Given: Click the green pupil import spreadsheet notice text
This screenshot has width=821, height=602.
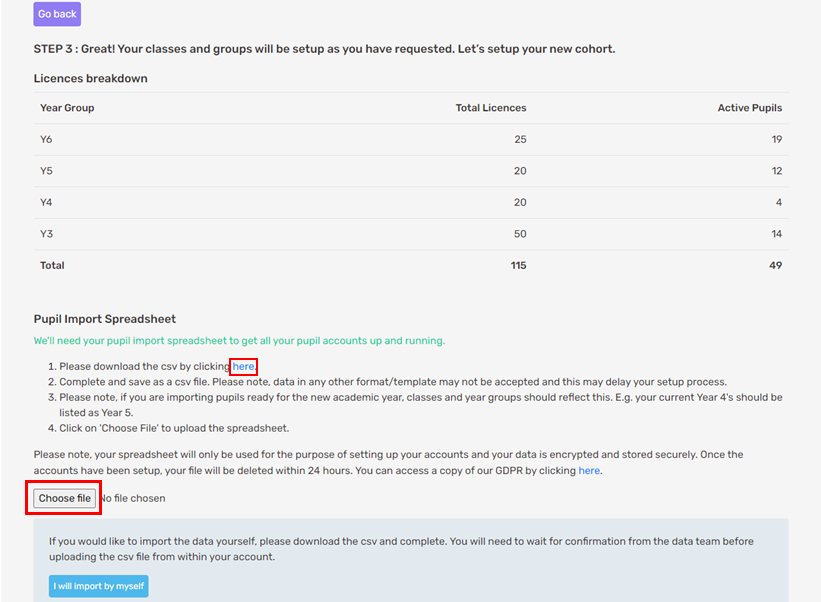Looking at the screenshot, I should (239, 341).
